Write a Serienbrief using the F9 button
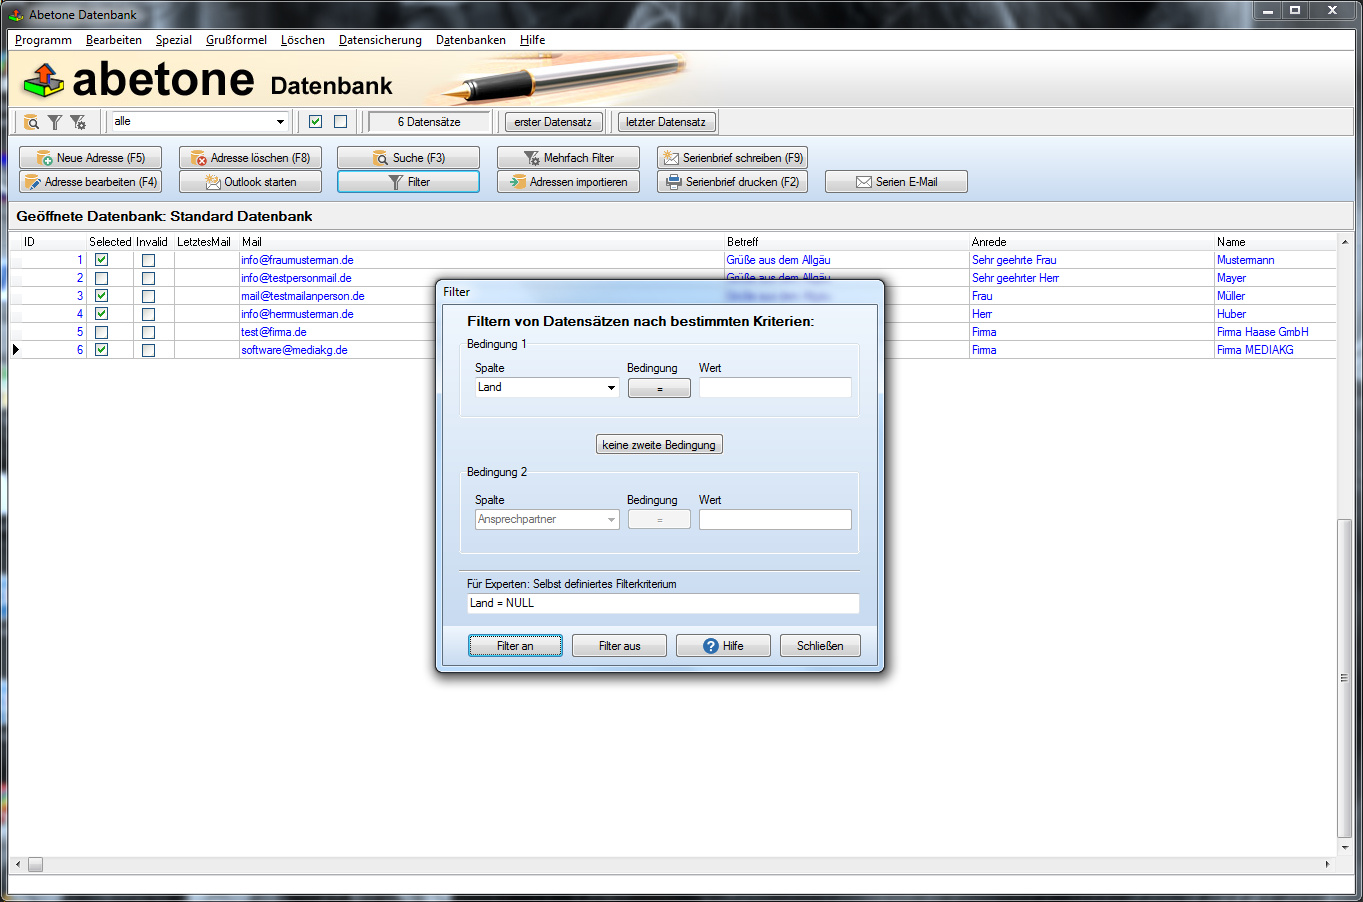This screenshot has width=1363, height=902. pos(732,157)
